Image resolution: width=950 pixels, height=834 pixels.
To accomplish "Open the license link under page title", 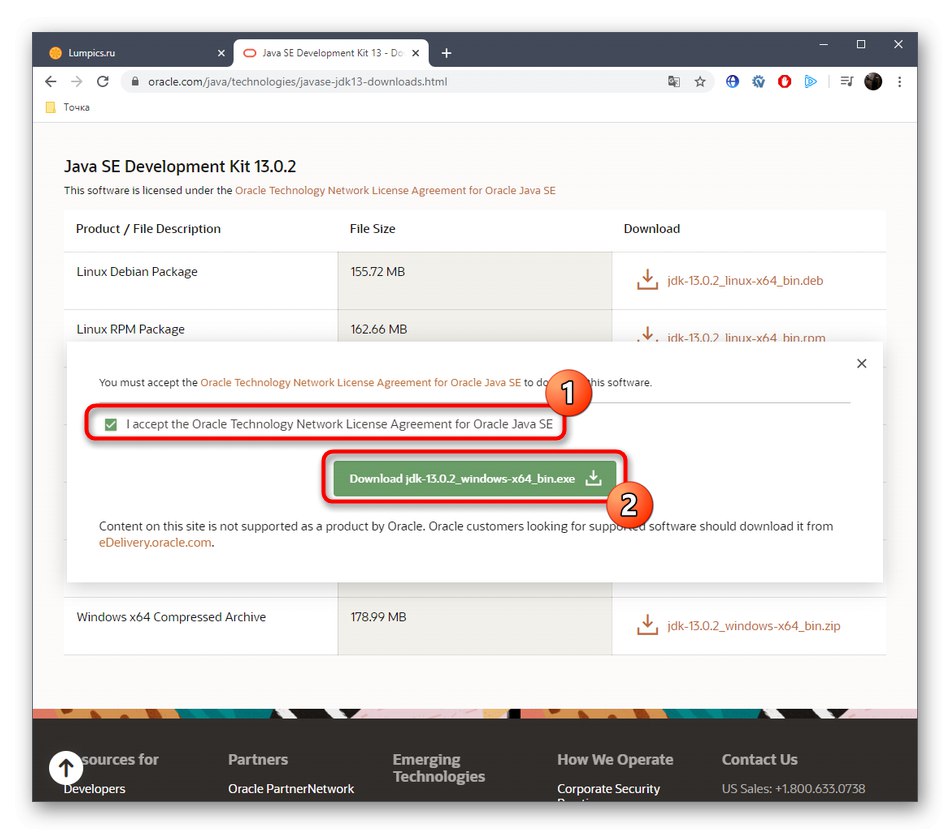I will [x=395, y=190].
